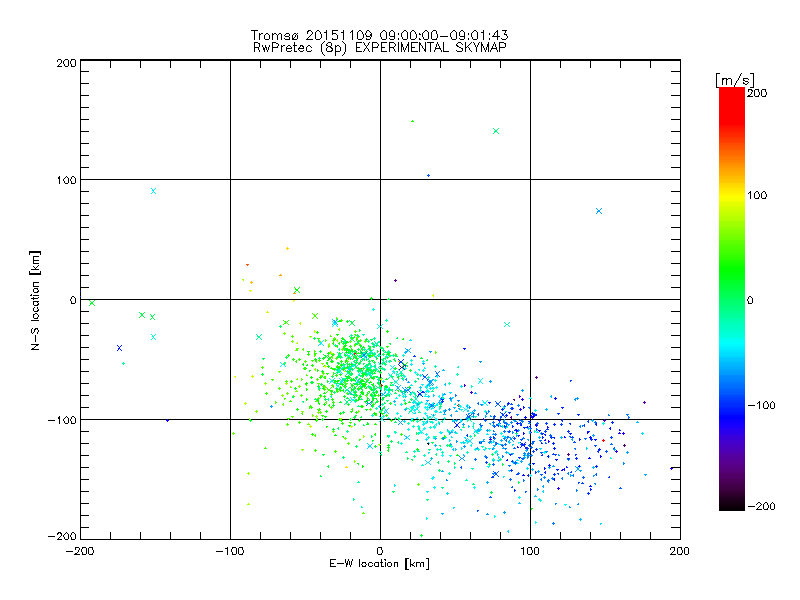Screen dimensions: 800x600
Task: Click the subtitle 'RwPretec (8p) EXPERIMENTAL SKYMAP'
Action: (380, 48)
